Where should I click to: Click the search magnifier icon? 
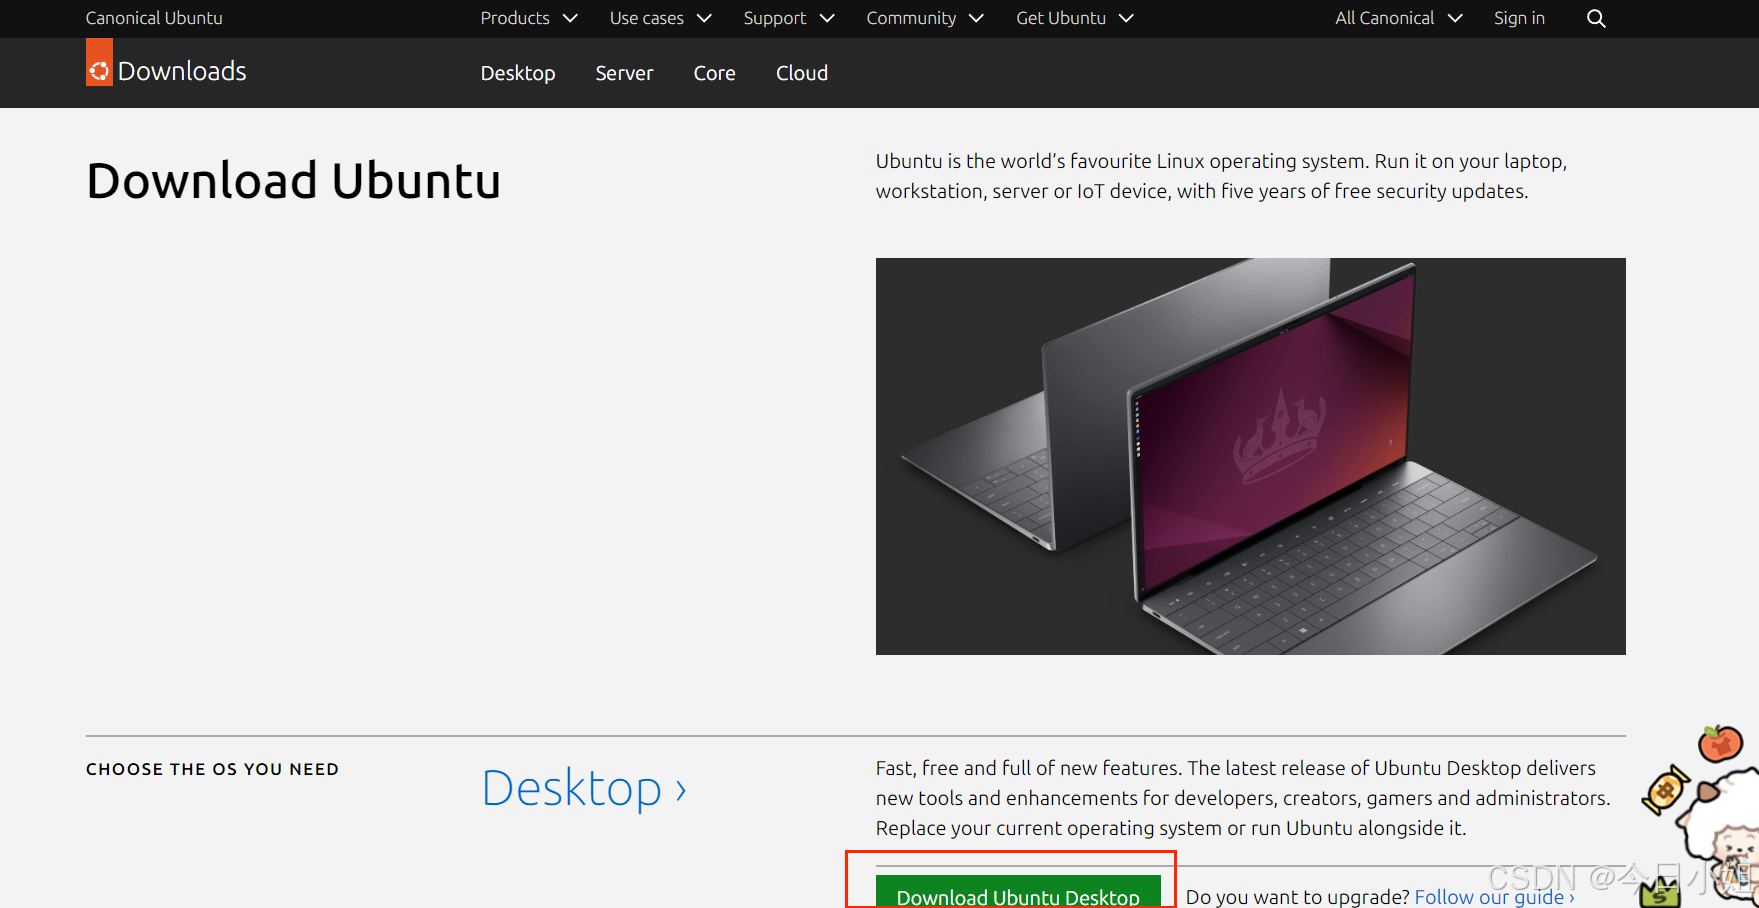(1596, 18)
